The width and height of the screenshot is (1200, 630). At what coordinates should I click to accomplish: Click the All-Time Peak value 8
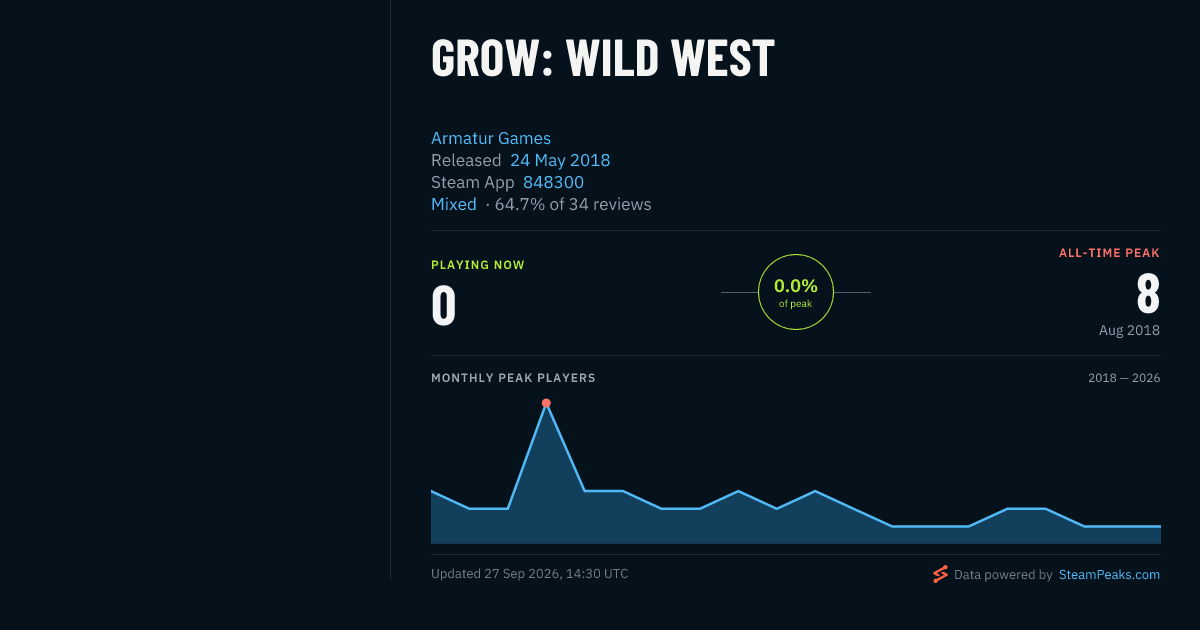coord(1148,294)
